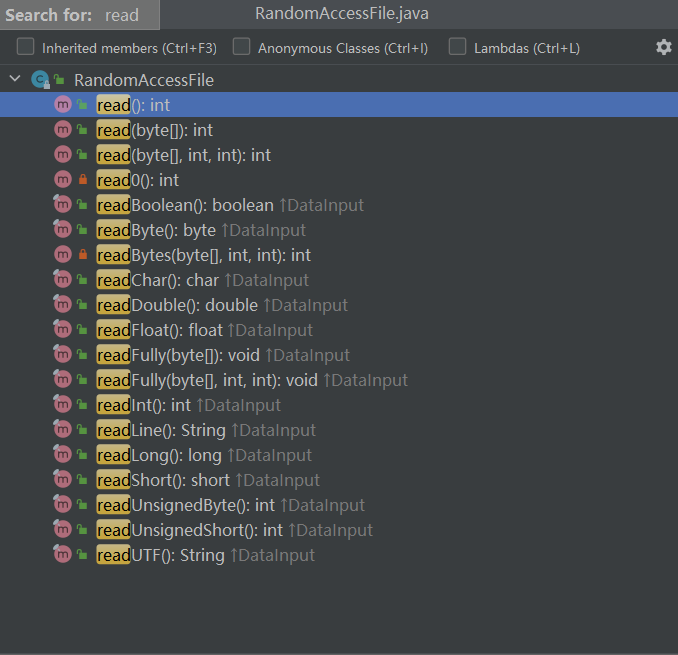Click the method icon for readLine()
678x655 pixels.
pos(63,430)
